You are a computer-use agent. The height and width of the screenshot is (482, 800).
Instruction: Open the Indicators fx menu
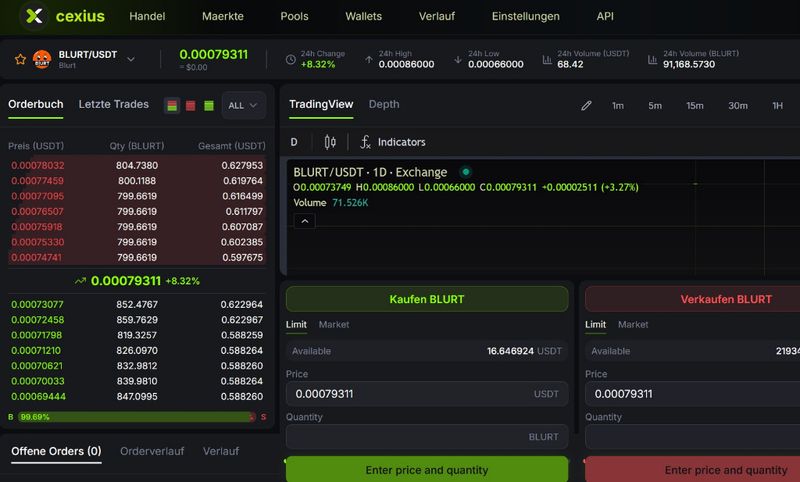coord(392,142)
